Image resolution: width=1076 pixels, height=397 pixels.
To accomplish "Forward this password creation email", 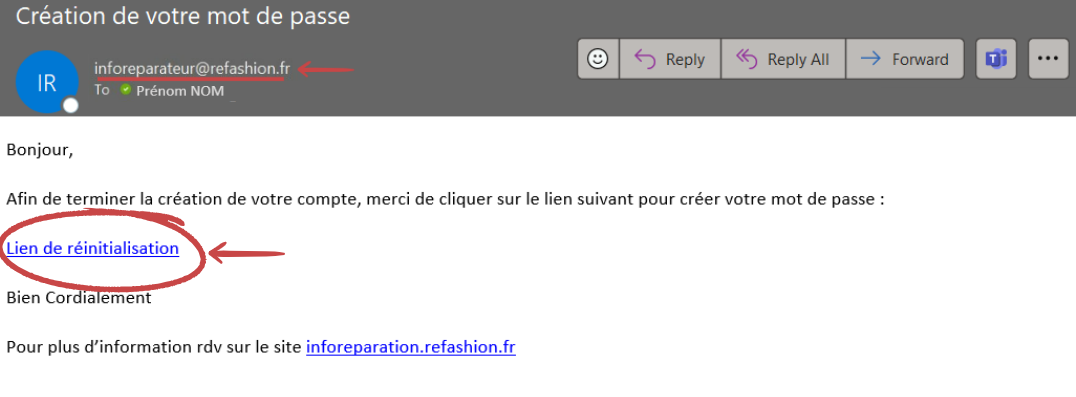I will [x=904, y=59].
